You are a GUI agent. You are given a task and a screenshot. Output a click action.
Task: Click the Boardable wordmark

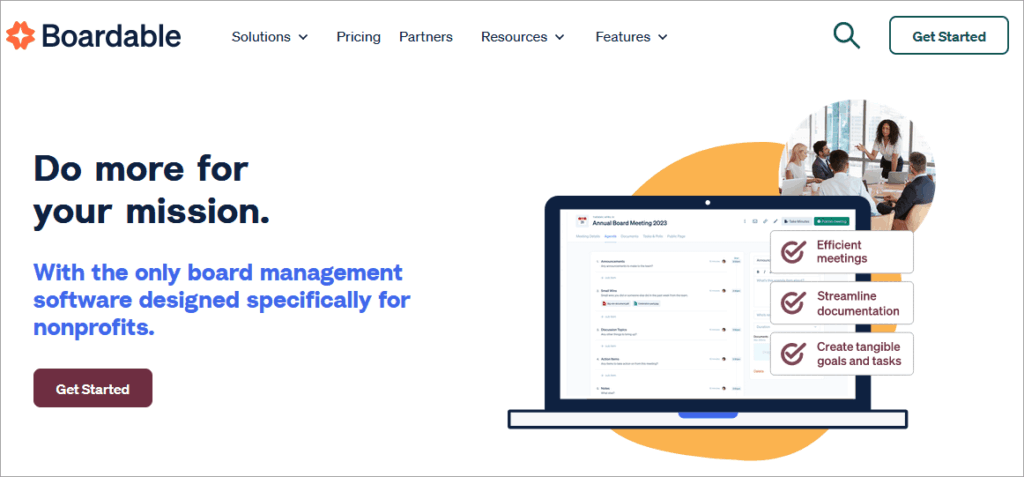tap(111, 35)
